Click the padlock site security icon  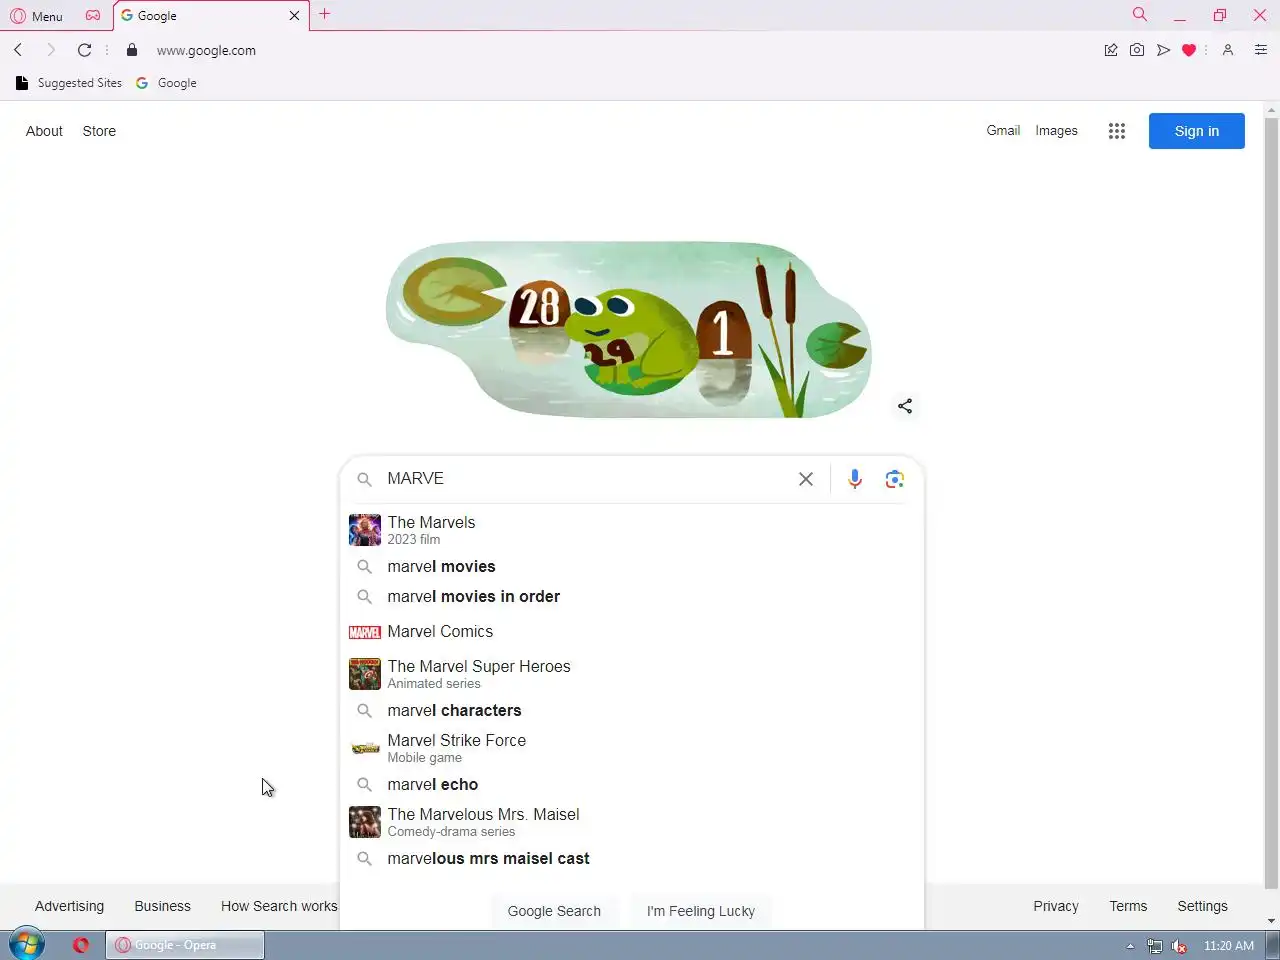pyautogui.click(x=132, y=50)
